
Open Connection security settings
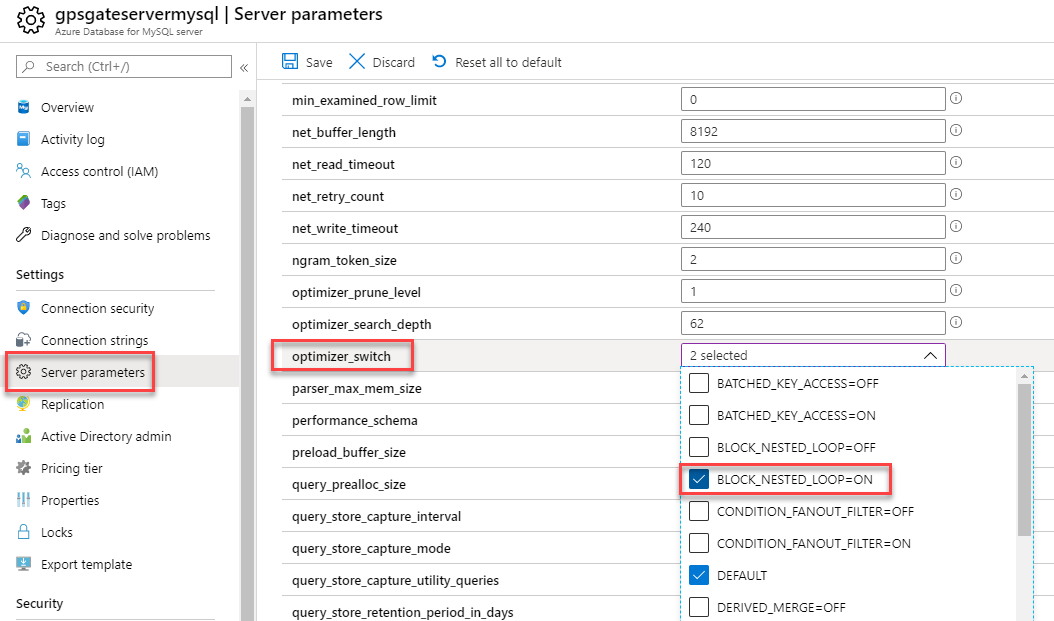[97, 308]
